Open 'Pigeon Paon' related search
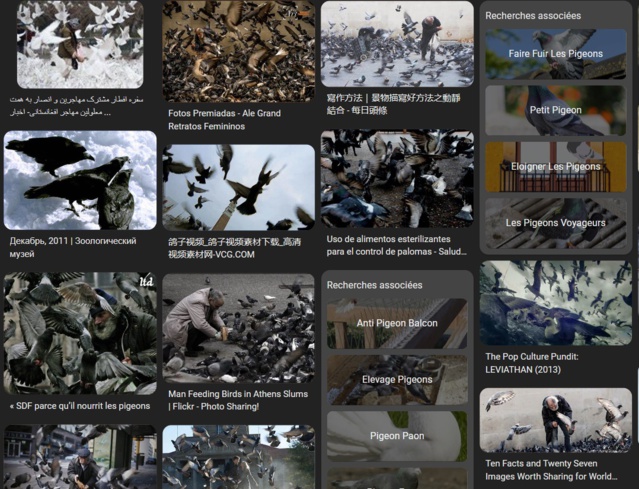The height and width of the screenshot is (489, 639). click(x=397, y=436)
